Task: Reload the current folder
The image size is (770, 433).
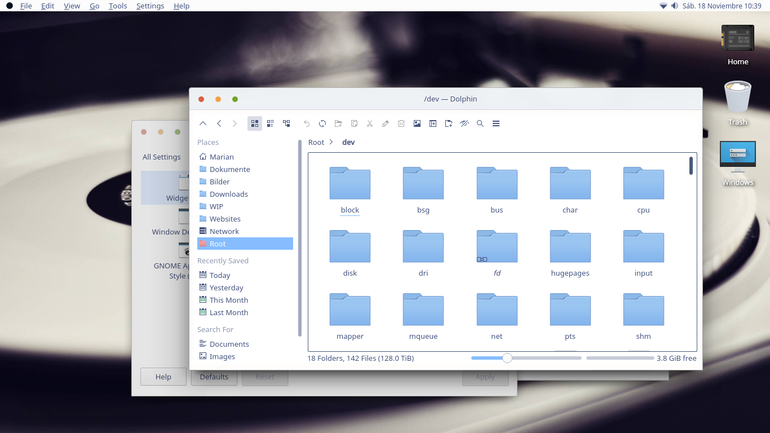Action: click(x=322, y=124)
